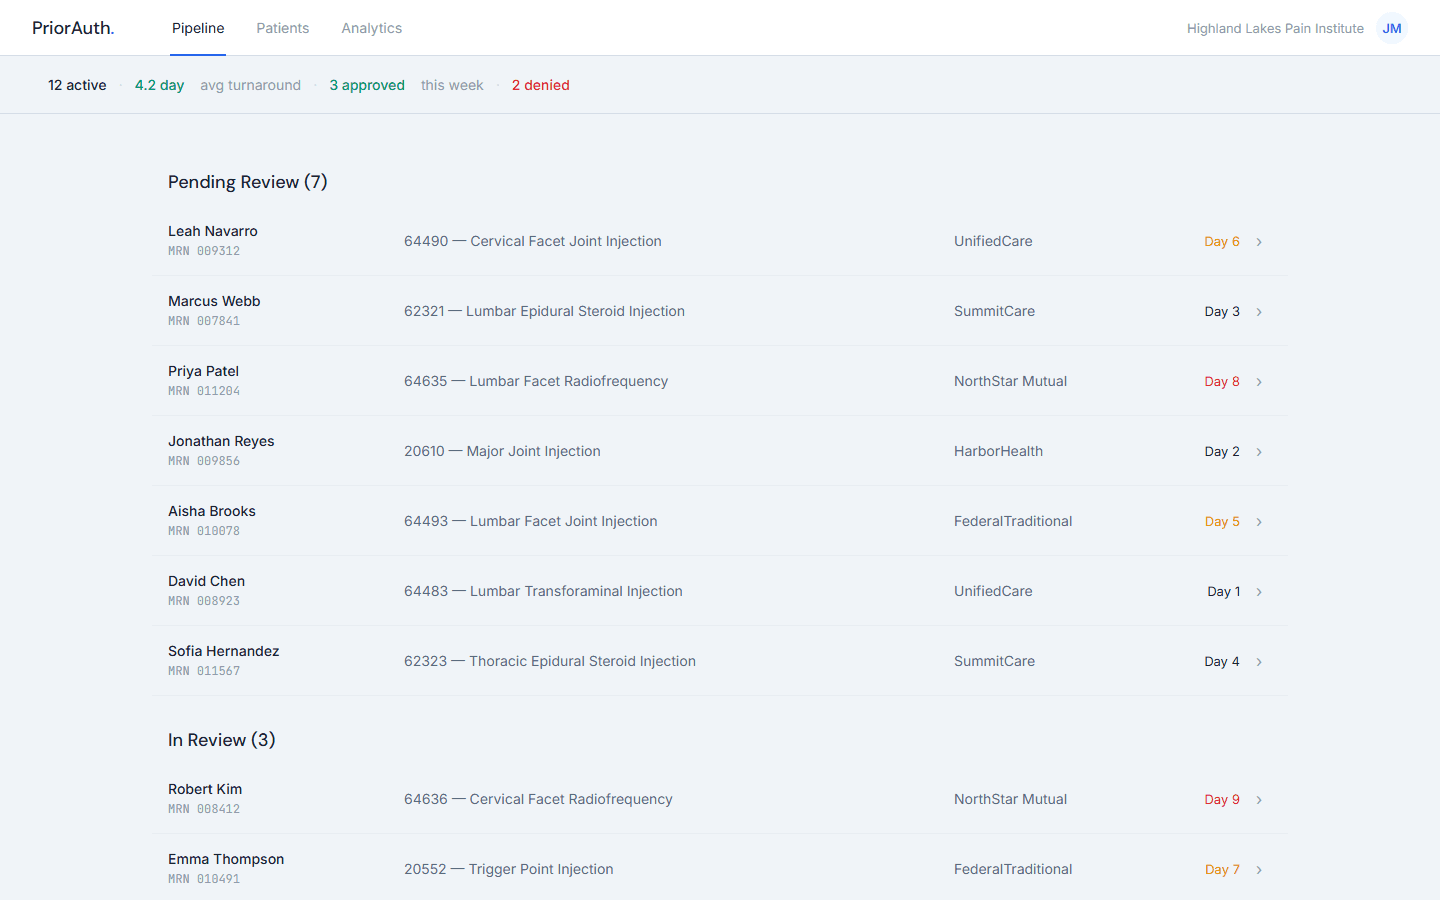
Task: Click FederalTraditional on Aisha Brooks row
Action: pos(1013,521)
